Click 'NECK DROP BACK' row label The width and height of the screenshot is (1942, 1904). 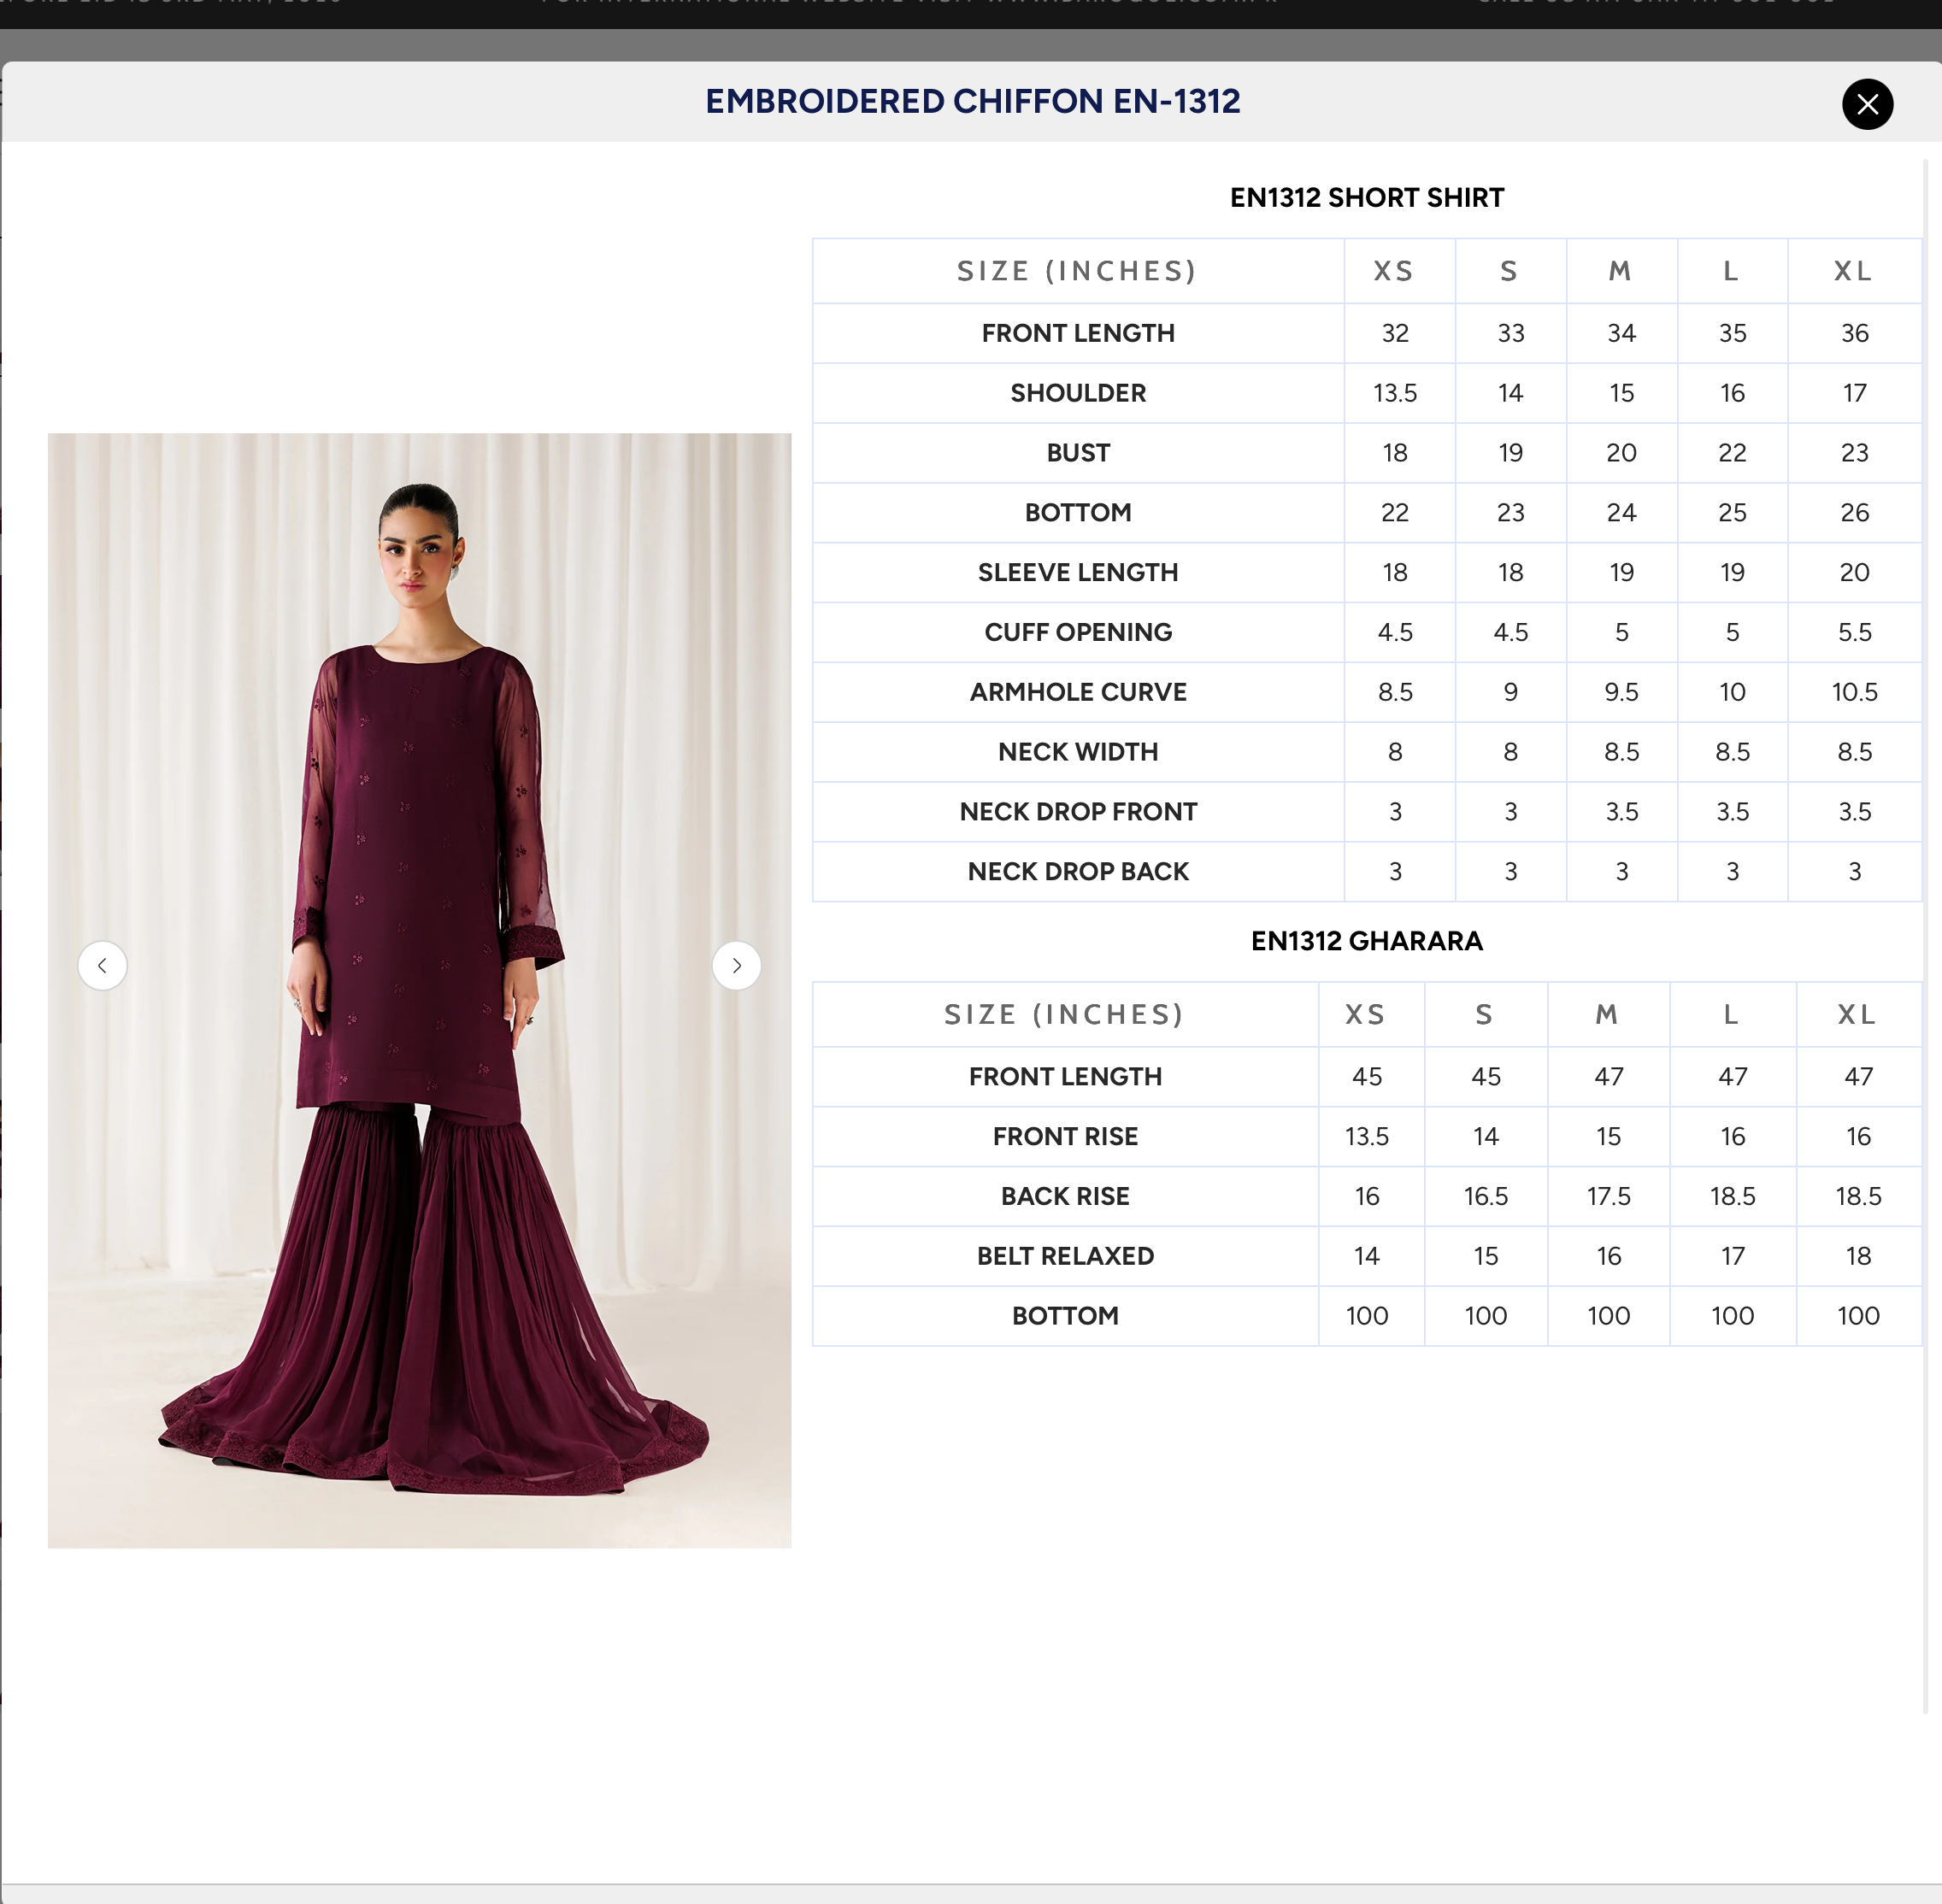point(1078,871)
